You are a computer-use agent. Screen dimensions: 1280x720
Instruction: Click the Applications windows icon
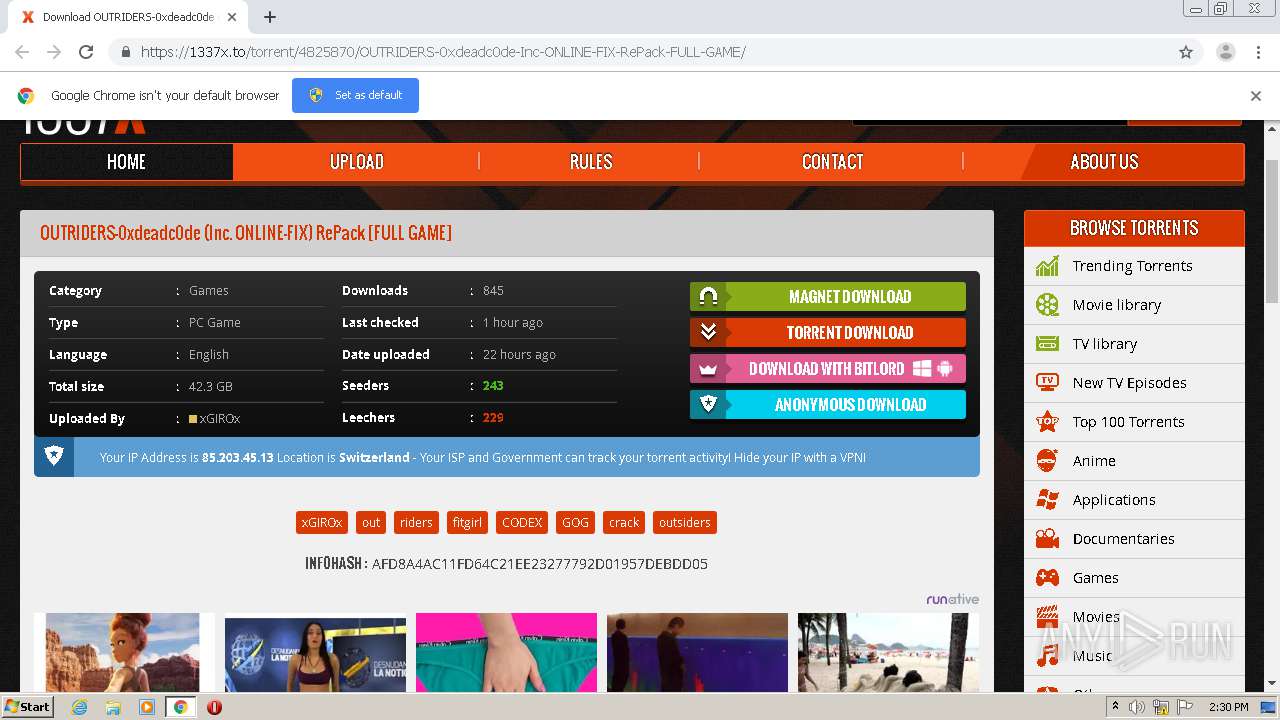[1047, 499]
